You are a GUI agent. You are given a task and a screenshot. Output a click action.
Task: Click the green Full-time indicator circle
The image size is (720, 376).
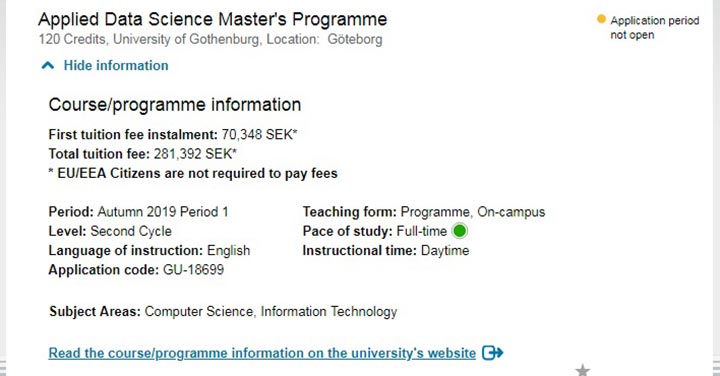(459, 231)
